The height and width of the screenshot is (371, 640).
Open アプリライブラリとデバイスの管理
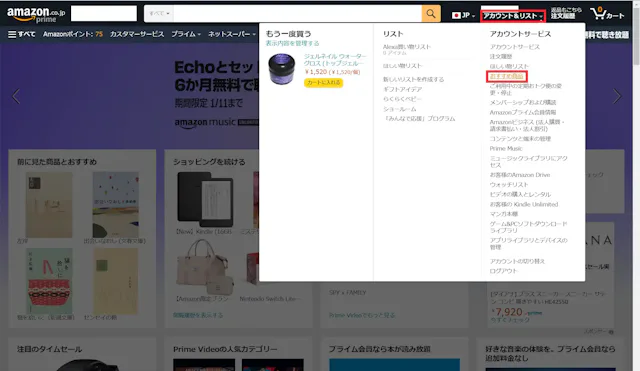click(529, 244)
